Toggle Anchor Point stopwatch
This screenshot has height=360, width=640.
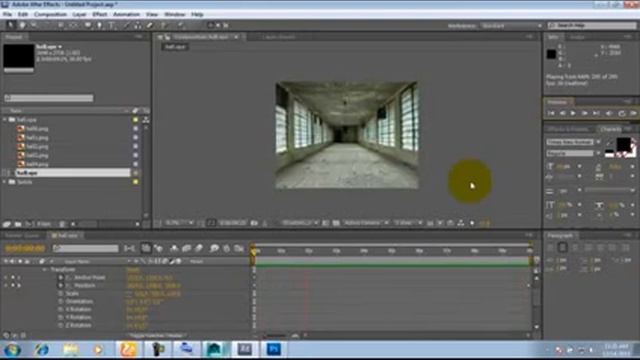tap(61, 278)
